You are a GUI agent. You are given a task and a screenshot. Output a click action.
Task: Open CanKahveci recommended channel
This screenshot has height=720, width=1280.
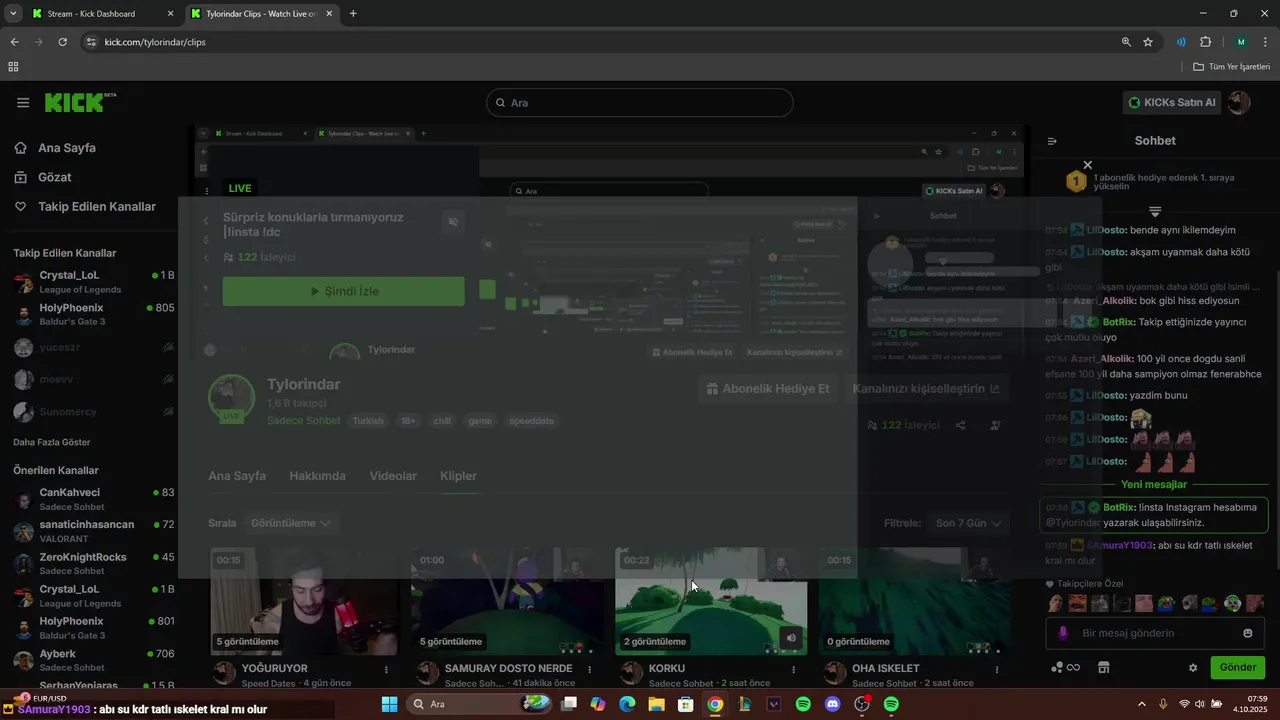(95, 499)
